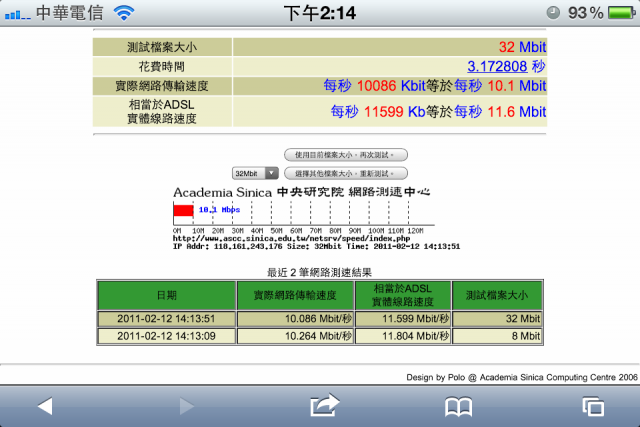Tap the Wi-Fi status icon

(x=124, y=13)
